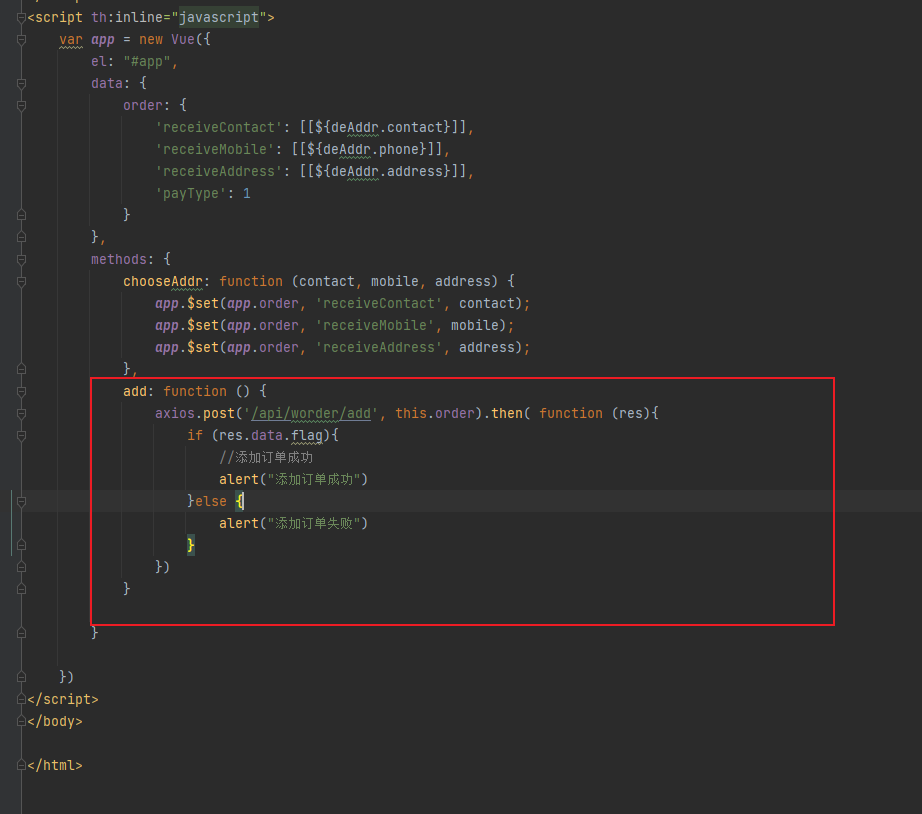Click the "#app" string value
Image resolution: width=922 pixels, height=814 pixels.
[147, 62]
